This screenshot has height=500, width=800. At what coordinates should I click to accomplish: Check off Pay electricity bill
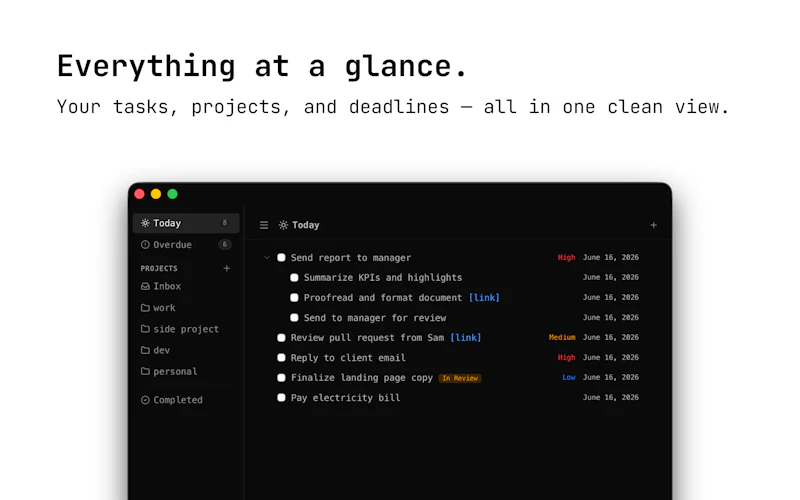tap(281, 397)
